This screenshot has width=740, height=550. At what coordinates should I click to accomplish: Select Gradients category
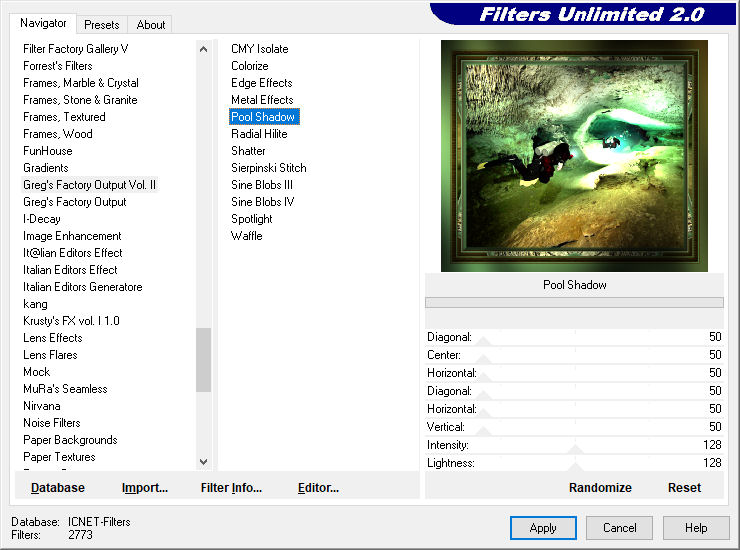(46, 168)
